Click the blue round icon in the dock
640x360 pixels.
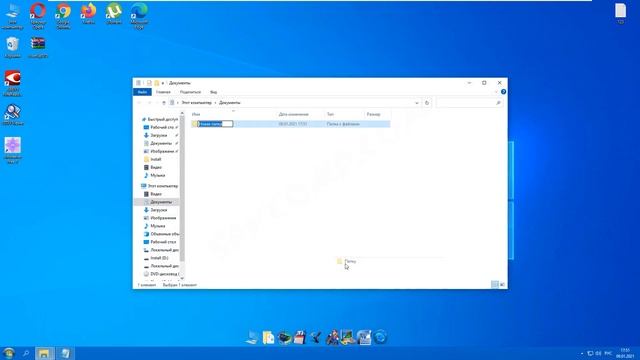tap(380, 337)
